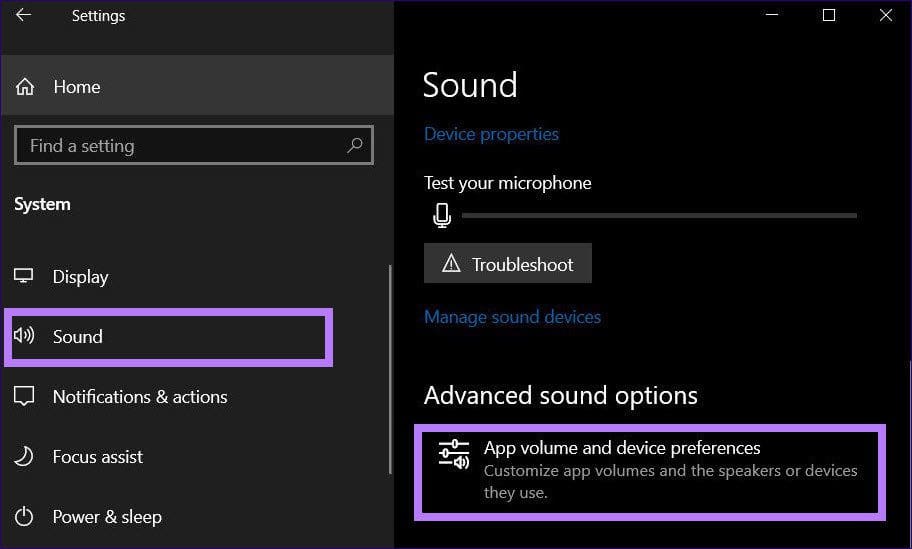Click the System category heading

pos(42,204)
